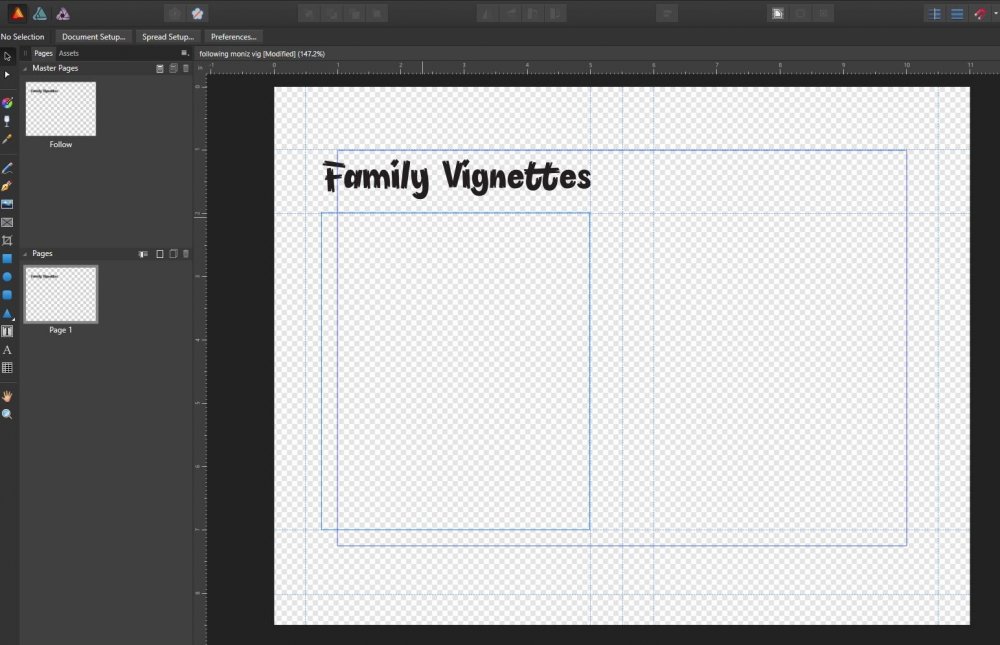Open Document Setup dialog
1000x645 pixels.
(93, 37)
